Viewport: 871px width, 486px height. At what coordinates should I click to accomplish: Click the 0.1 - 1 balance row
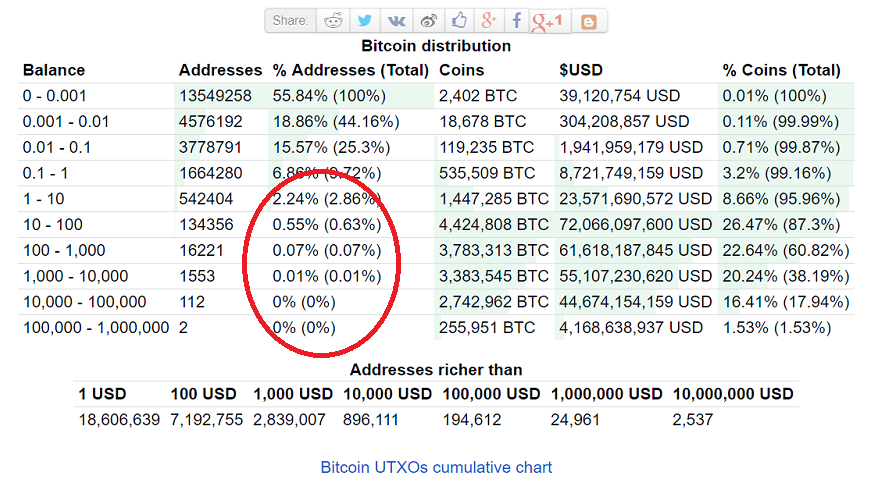45,173
